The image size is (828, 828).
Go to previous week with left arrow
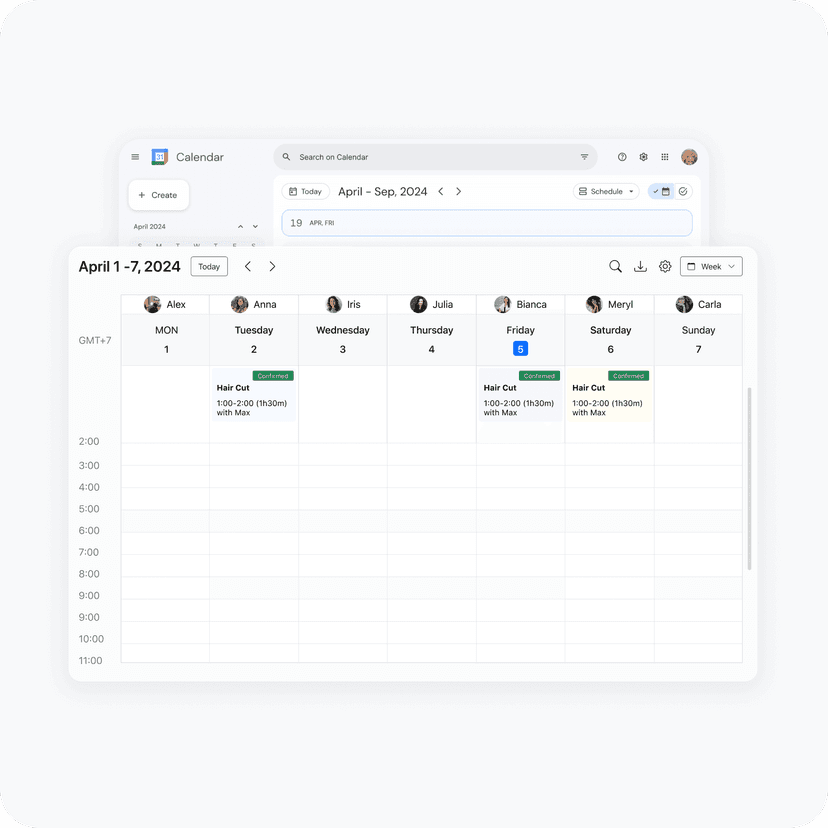click(x=248, y=267)
